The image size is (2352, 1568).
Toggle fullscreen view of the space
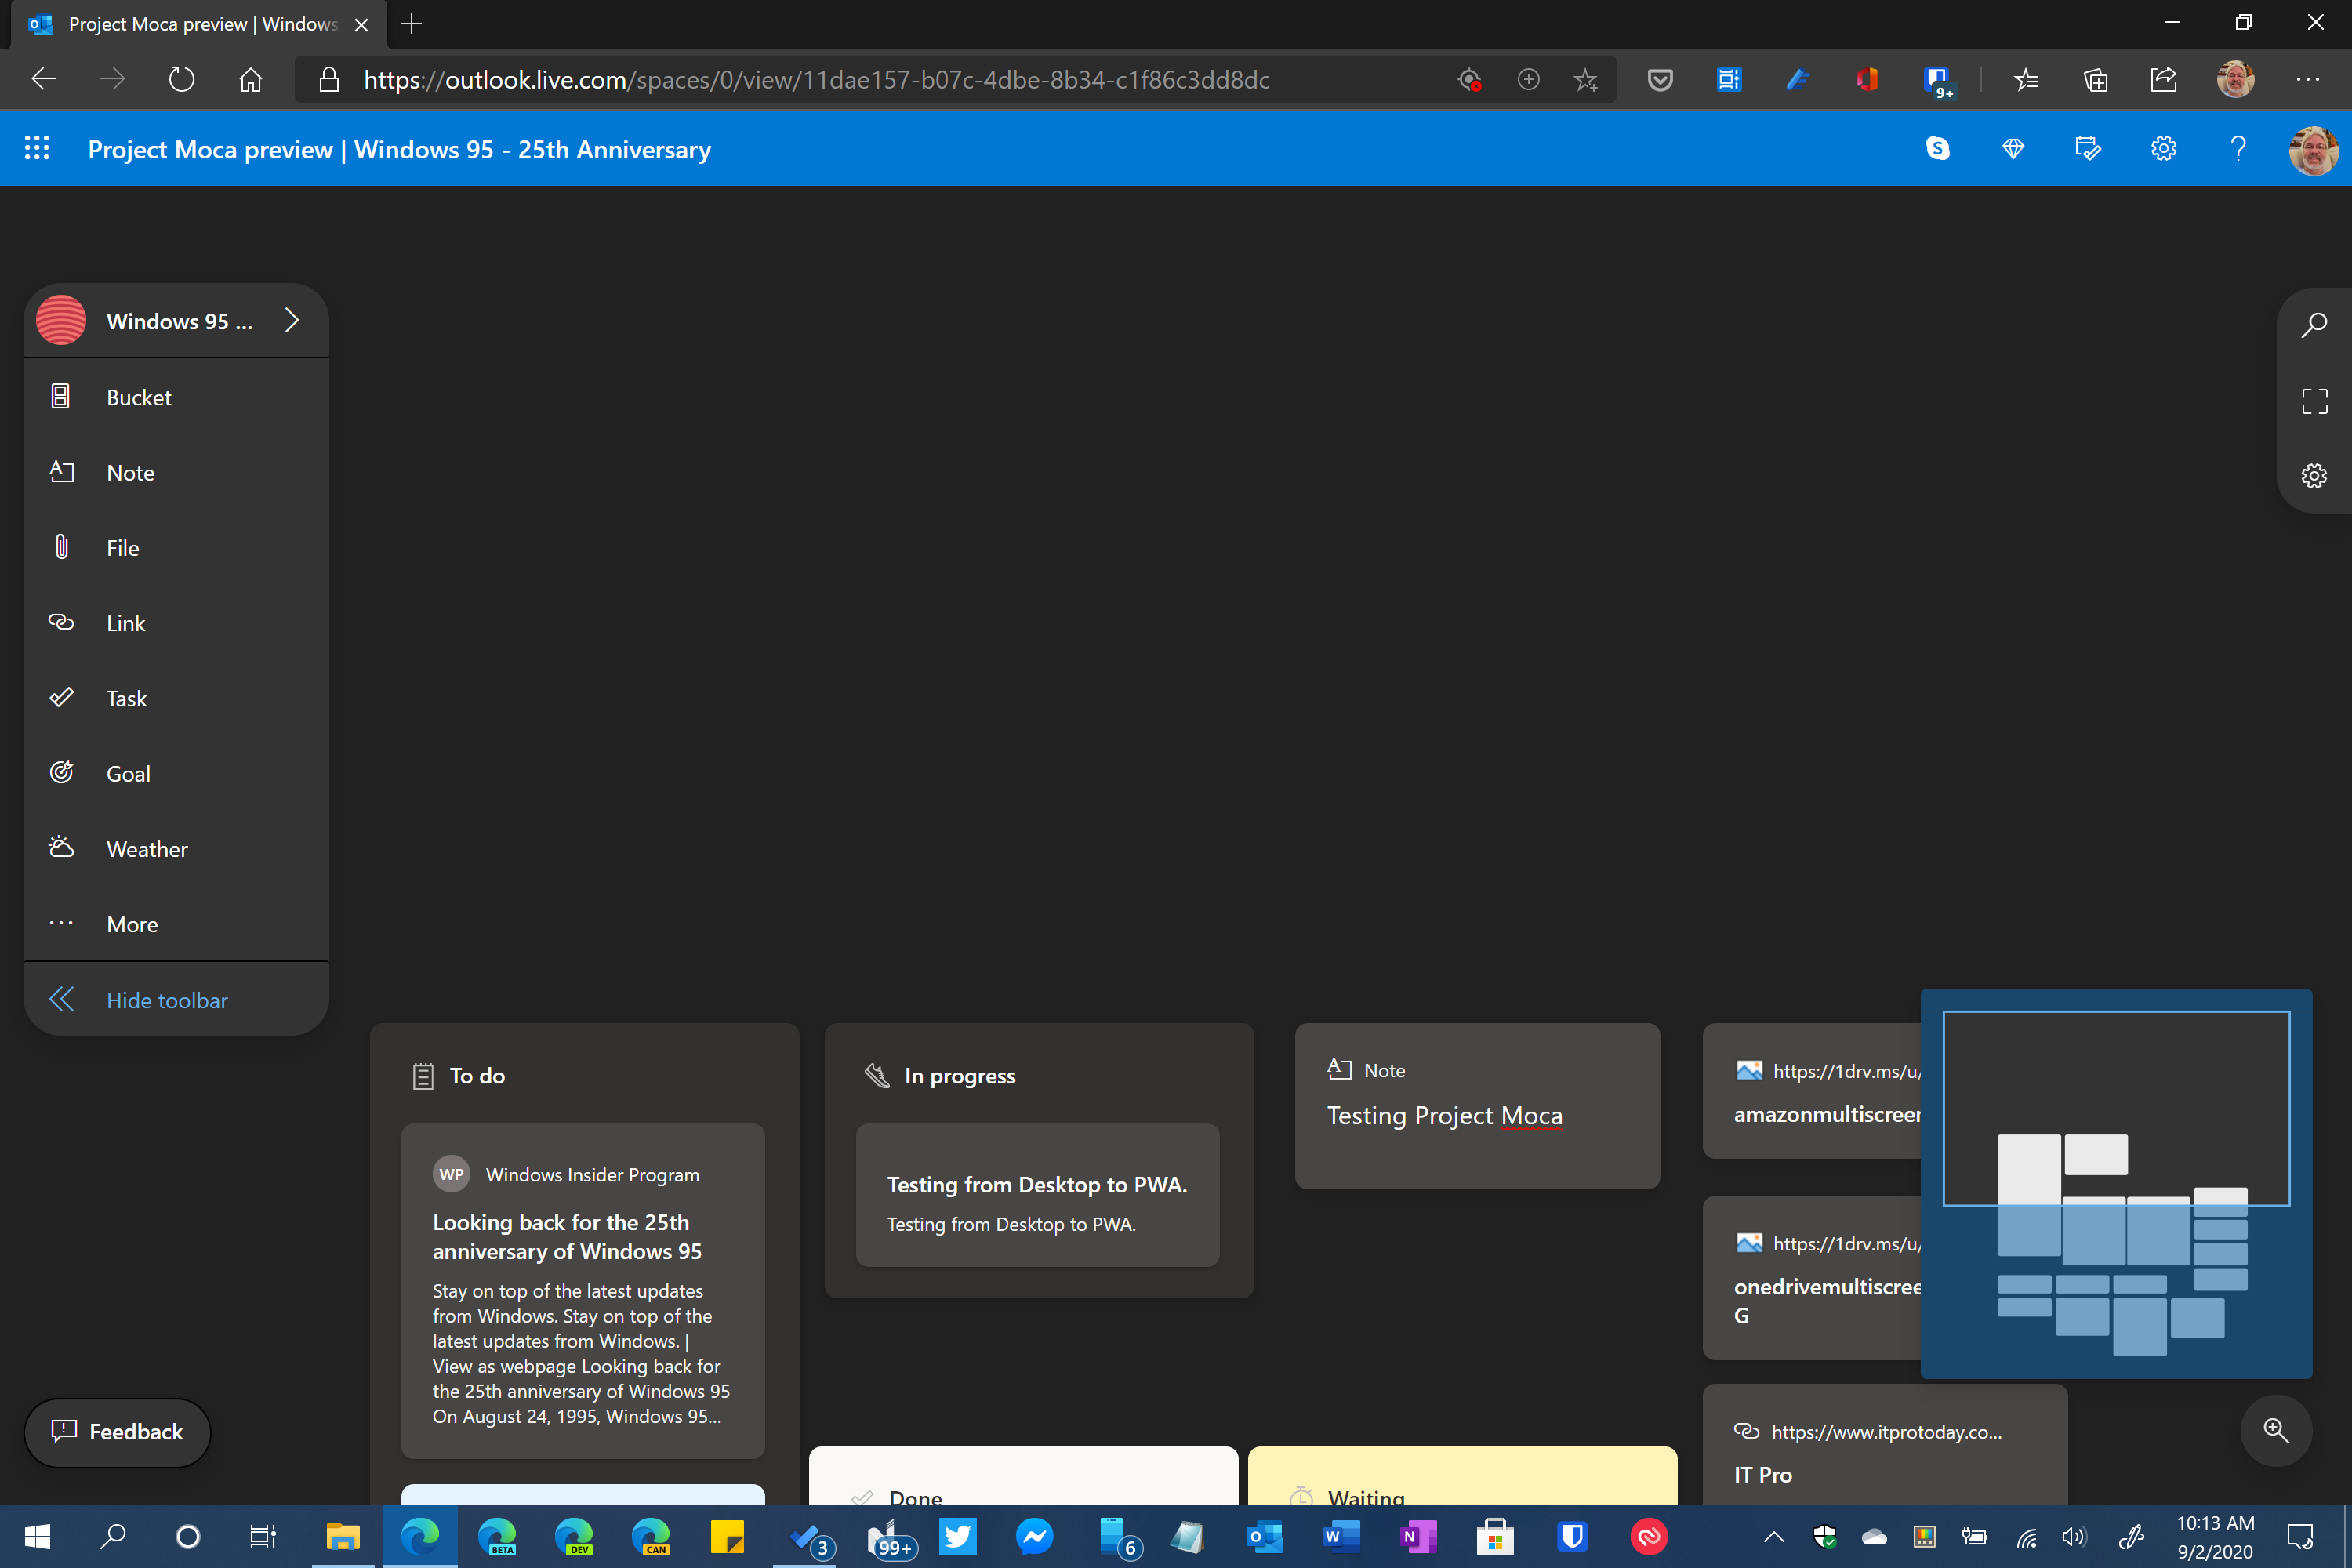click(x=2314, y=400)
